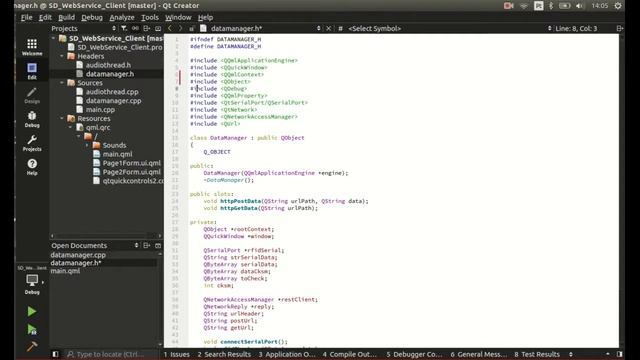Build project with hammer icon

click(x=32, y=346)
